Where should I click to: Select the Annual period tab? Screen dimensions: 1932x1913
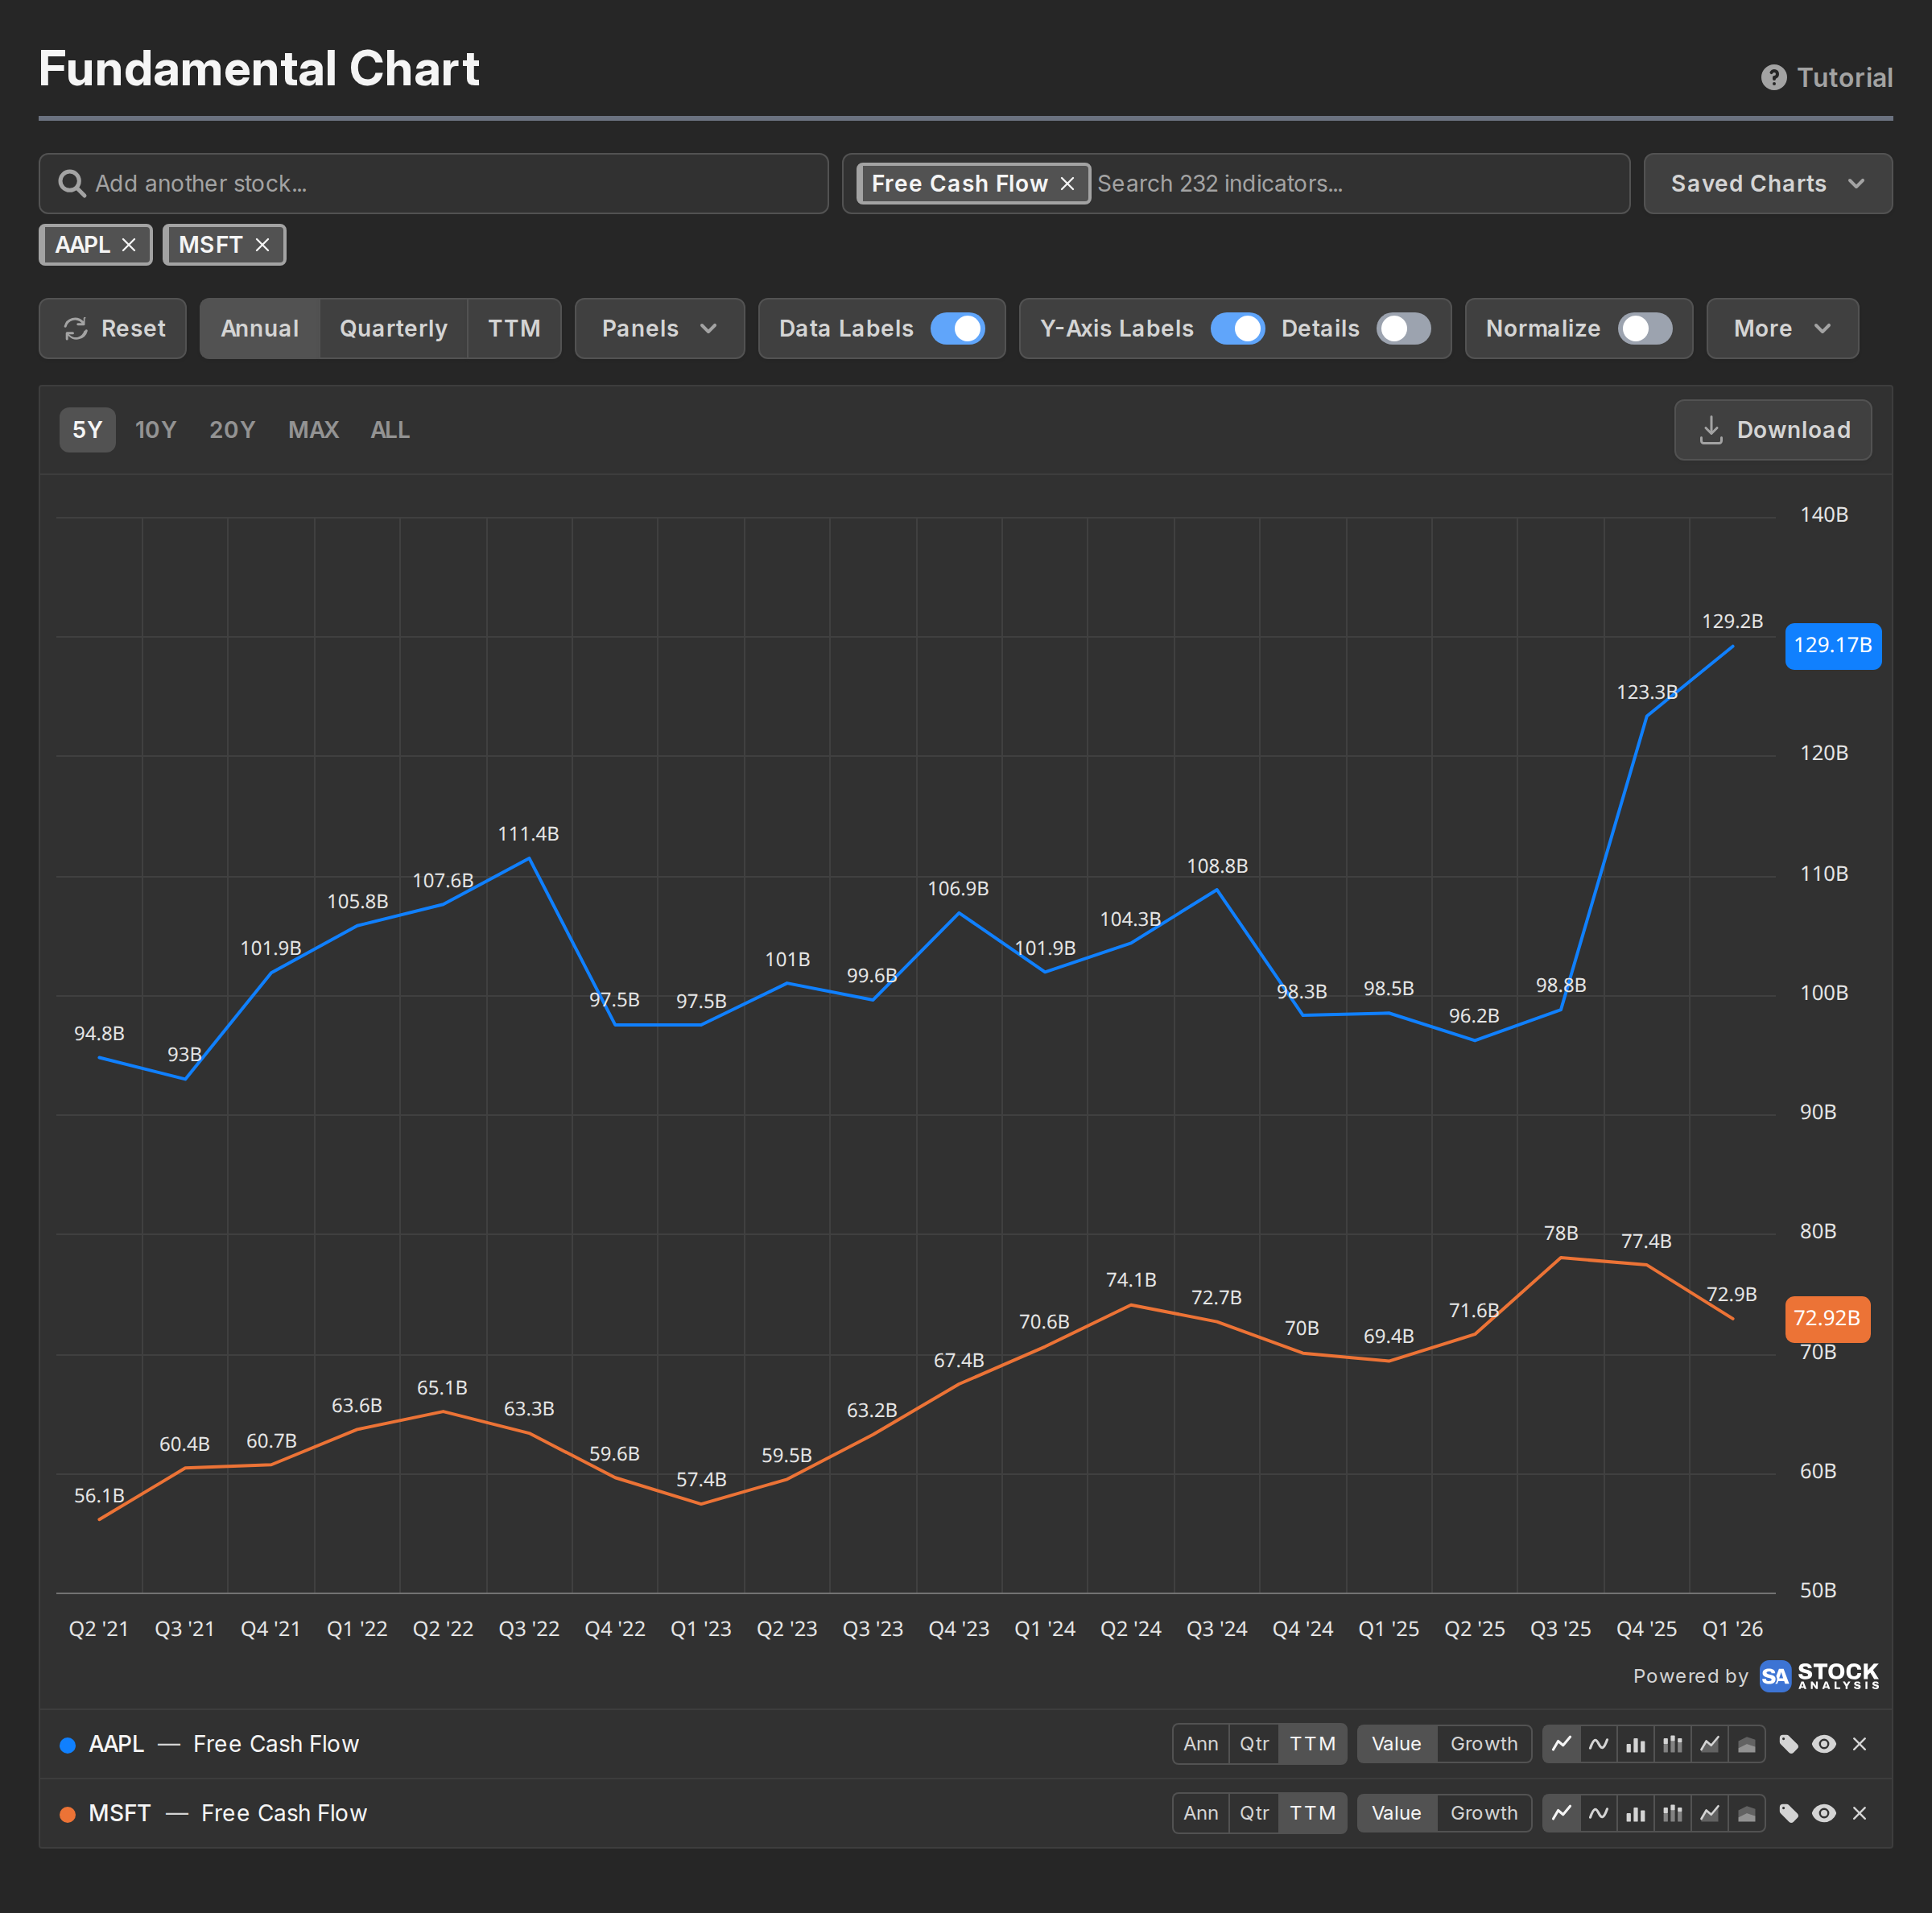(260, 329)
